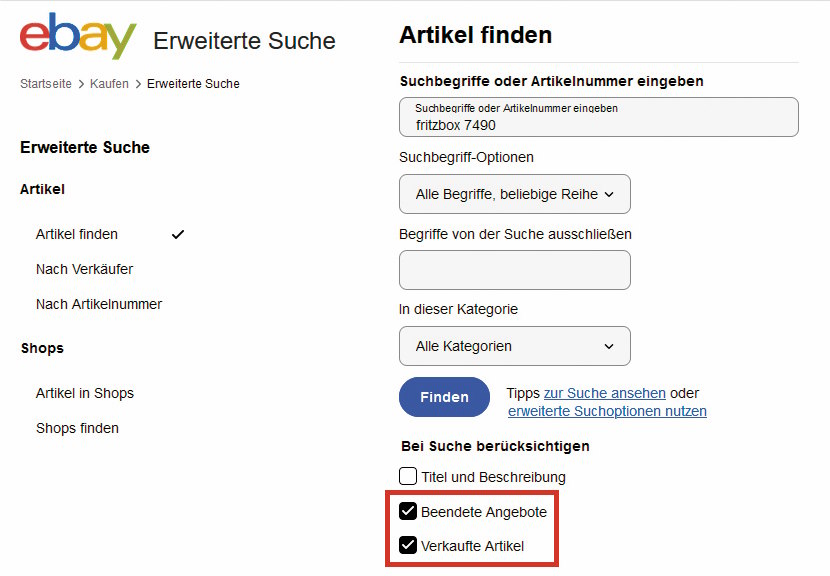830x576 pixels.
Task: Click Erweiterte Suche breadcrumb text
Action: (x=193, y=84)
